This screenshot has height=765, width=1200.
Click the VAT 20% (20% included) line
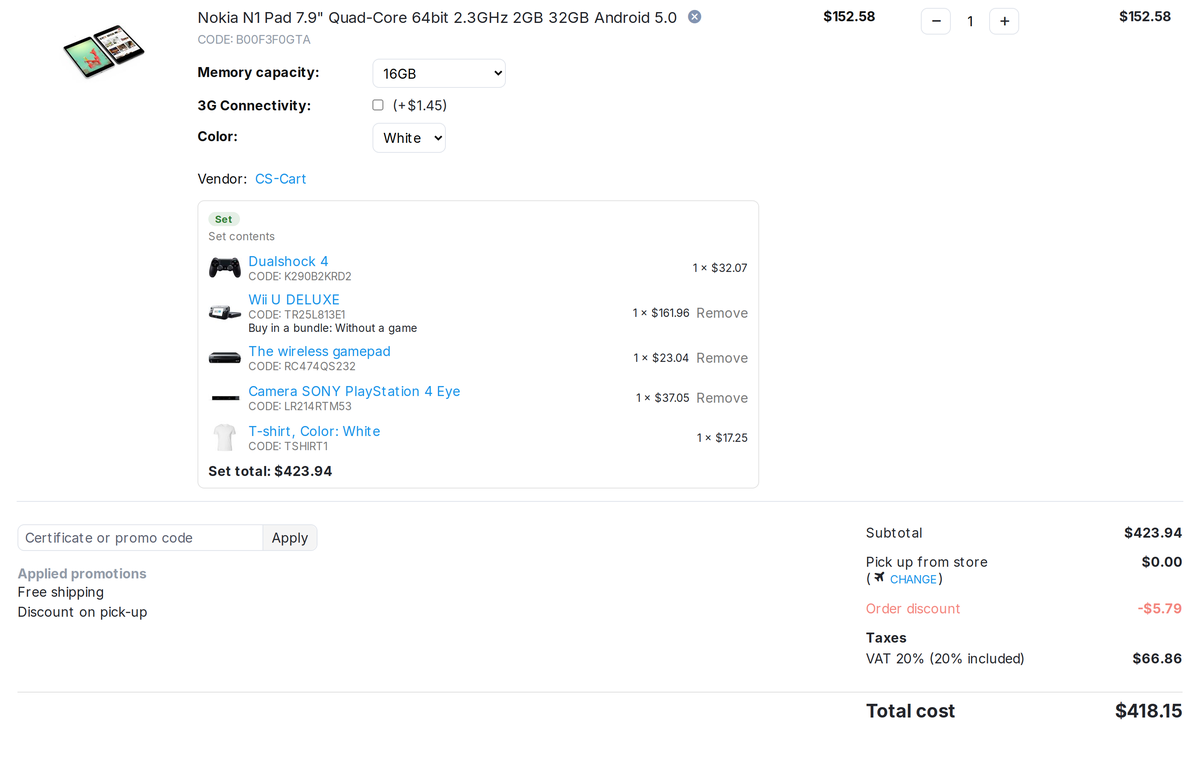[x=945, y=659]
